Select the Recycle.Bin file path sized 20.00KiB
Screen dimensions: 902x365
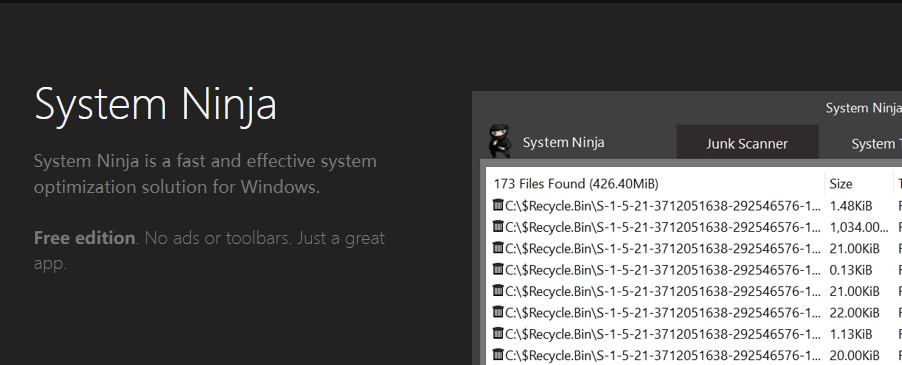point(663,355)
